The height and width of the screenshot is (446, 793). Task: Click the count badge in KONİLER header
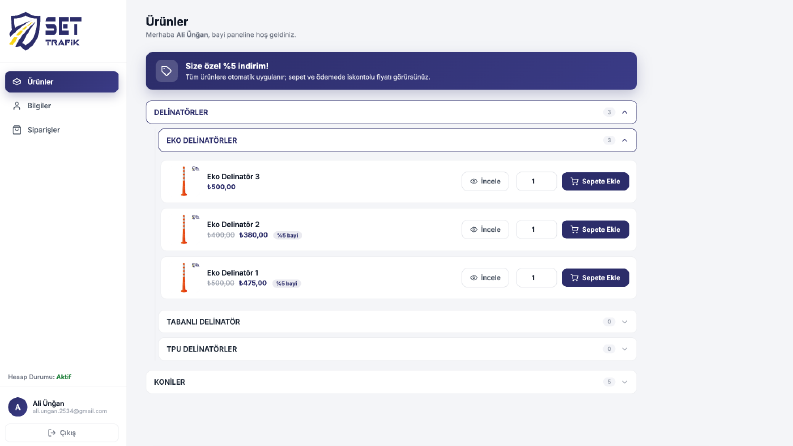click(x=609, y=382)
